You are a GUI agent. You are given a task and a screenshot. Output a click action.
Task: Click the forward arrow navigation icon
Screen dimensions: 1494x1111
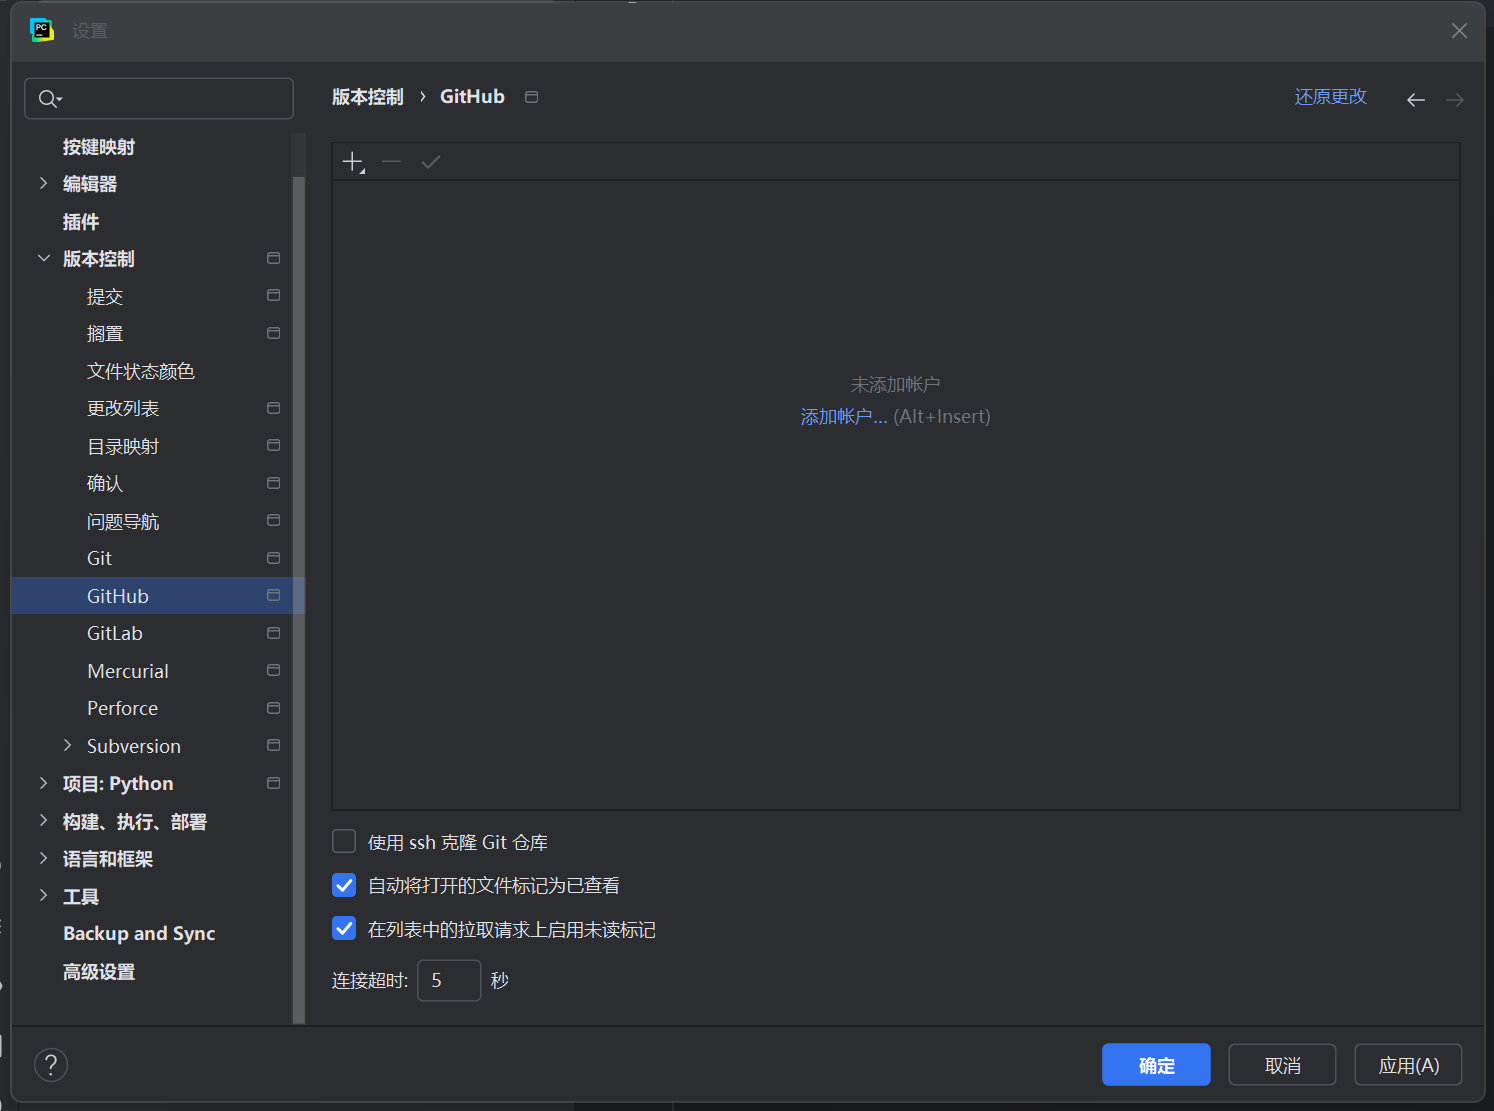[1455, 99]
